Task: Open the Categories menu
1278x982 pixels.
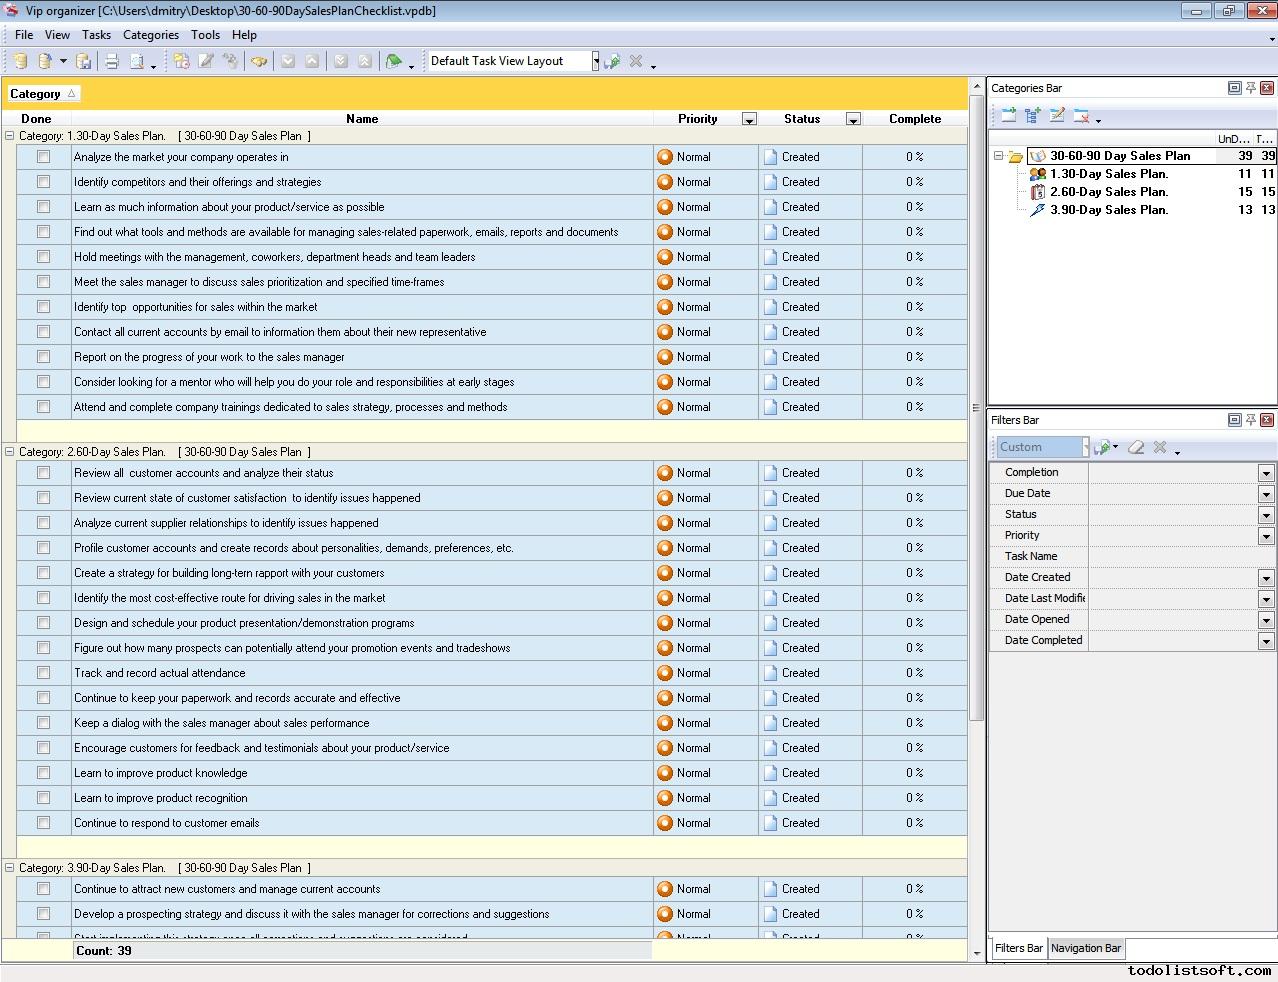Action: click(150, 35)
